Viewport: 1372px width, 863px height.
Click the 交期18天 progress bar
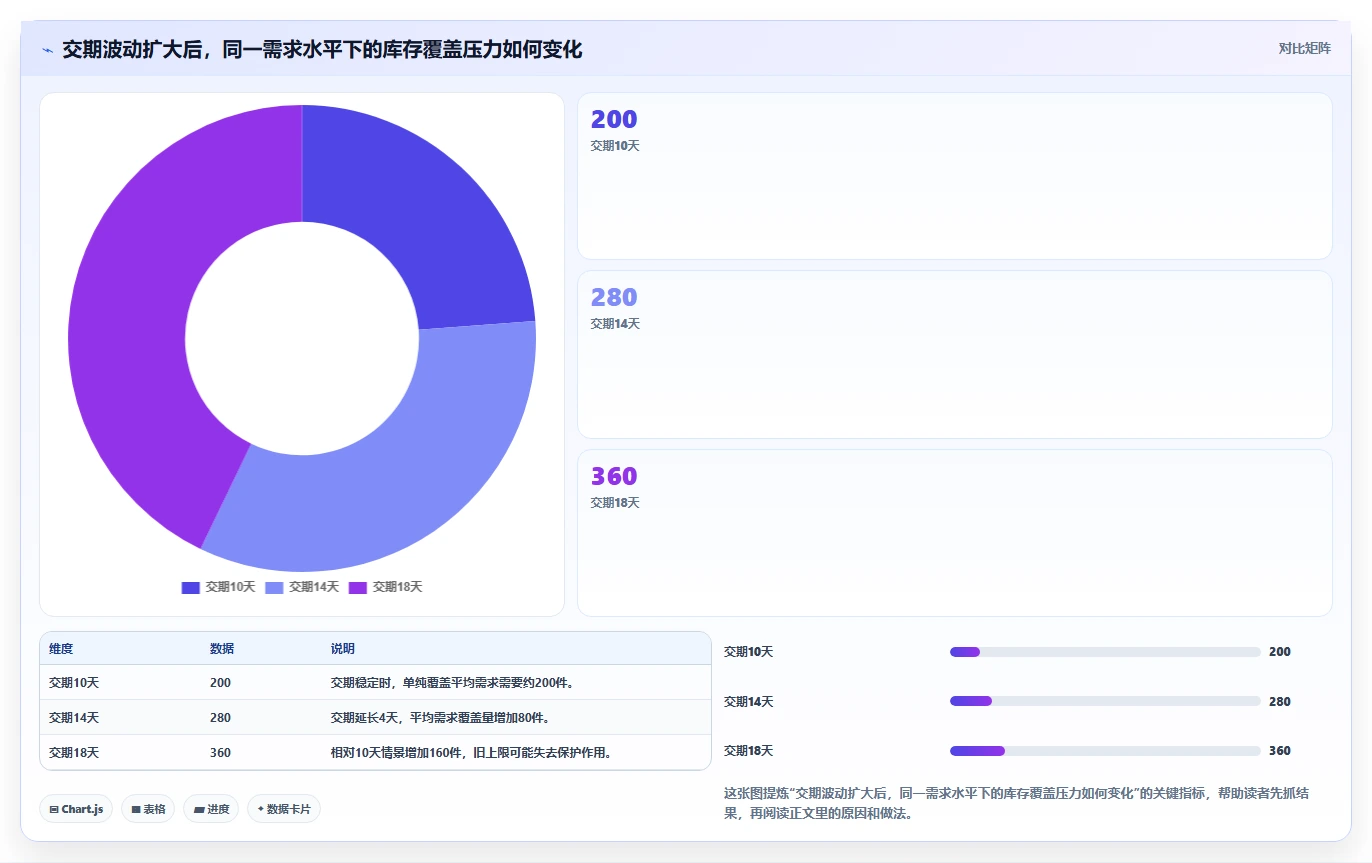(x=1105, y=751)
